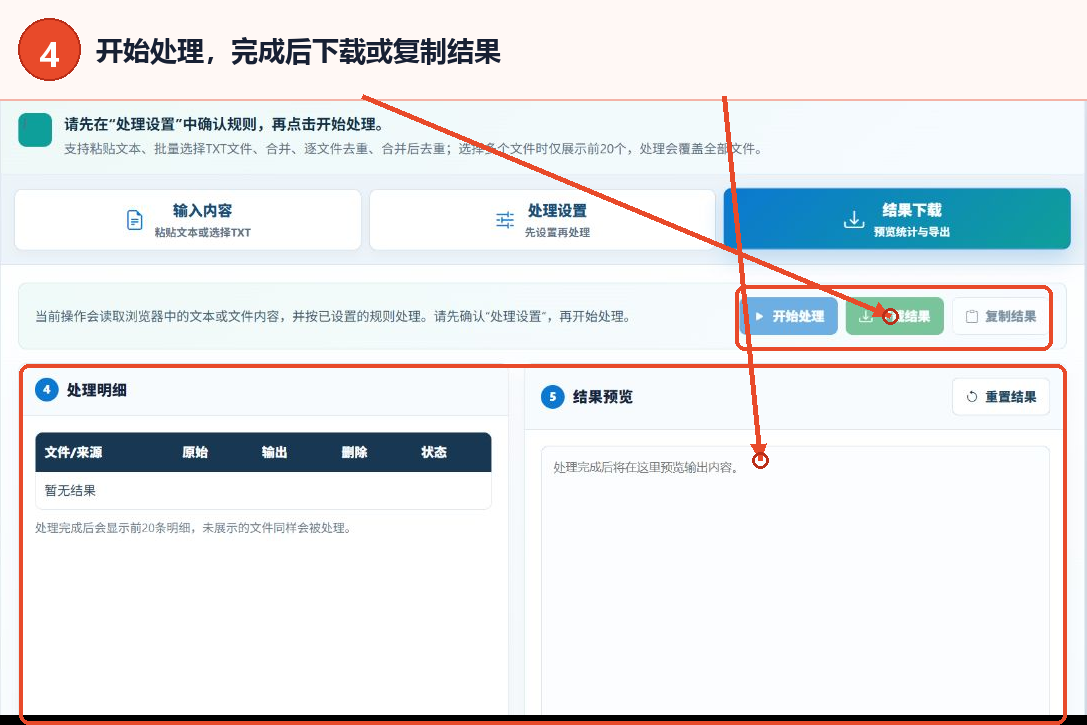This screenshot has height=725, width=1087.
Task: Select the 结果下载 tab
Action: pos(897,219)
